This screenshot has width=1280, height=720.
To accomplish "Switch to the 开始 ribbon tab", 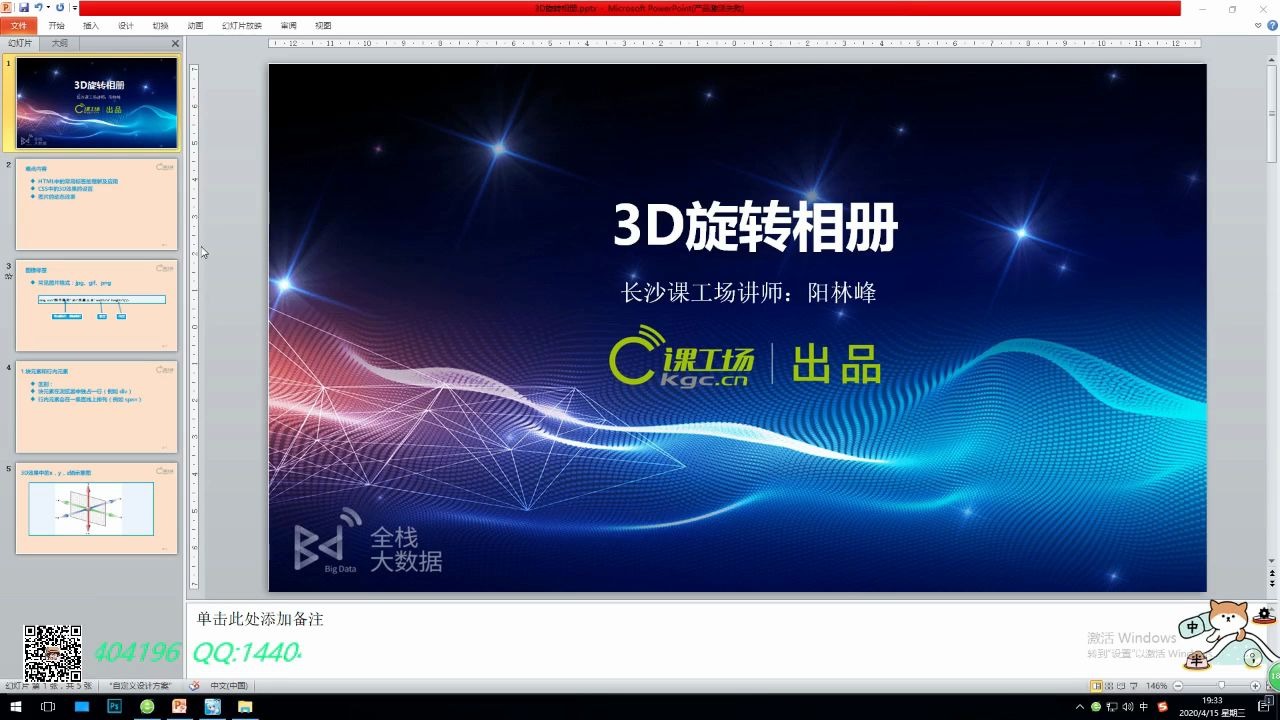I will 57,26.
